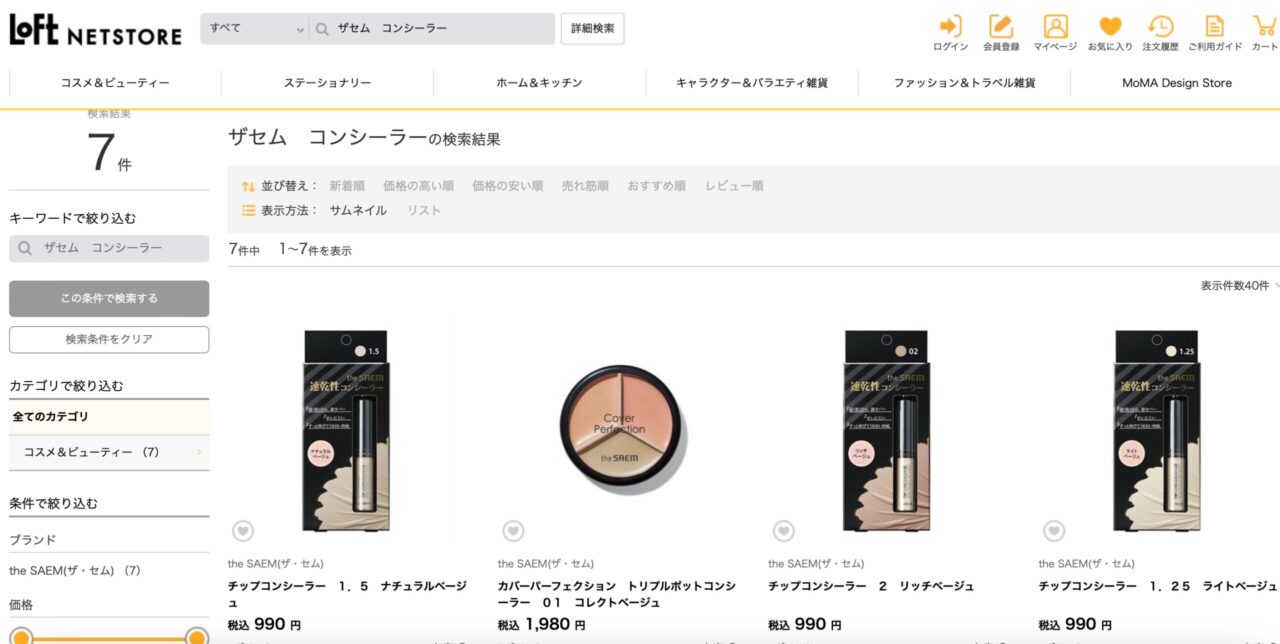This screenshot has width=1280, height=644.
Task: Click この条件で検索する button
Action: (109, 299)
